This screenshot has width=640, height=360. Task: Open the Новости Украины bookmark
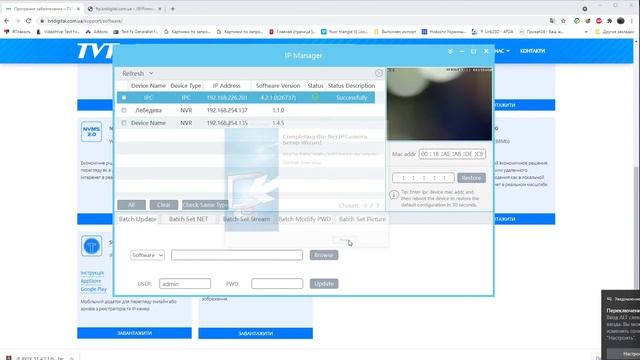444,31
